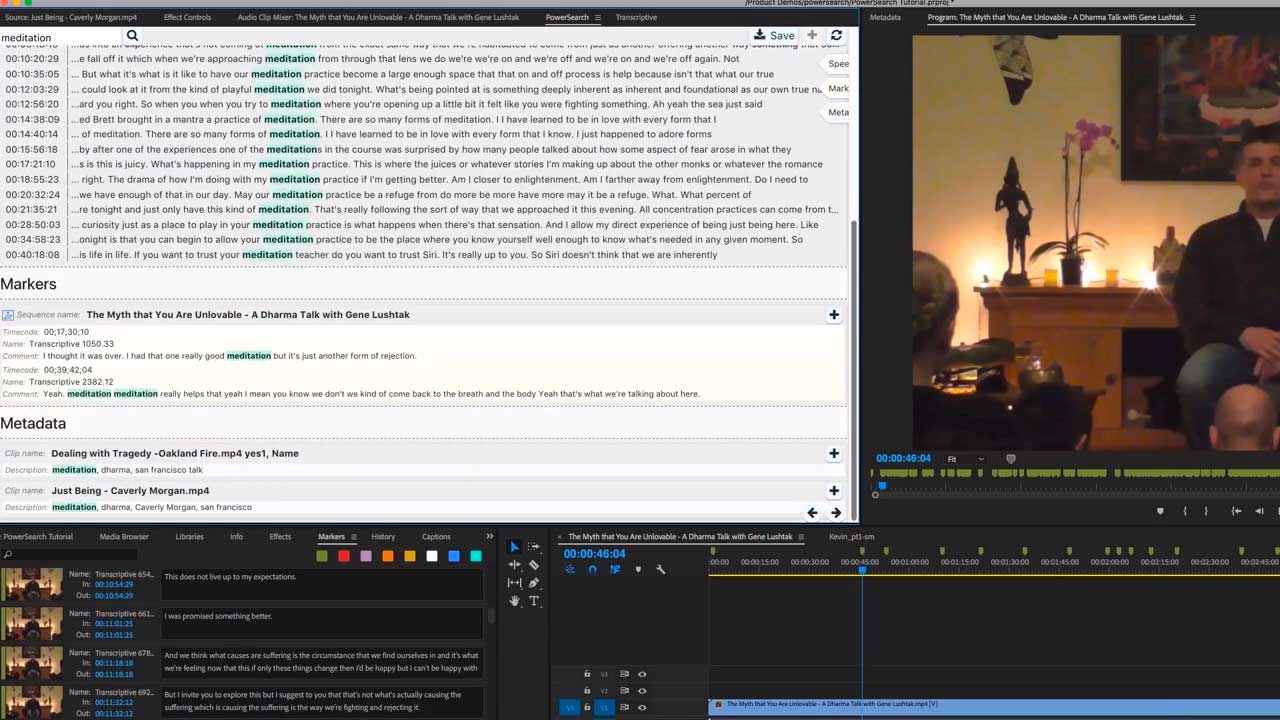Jump to transcript result at 00:28:50:03
Image resolution: width=1280 pixels, height=720 pixels.
coord(32,225)
